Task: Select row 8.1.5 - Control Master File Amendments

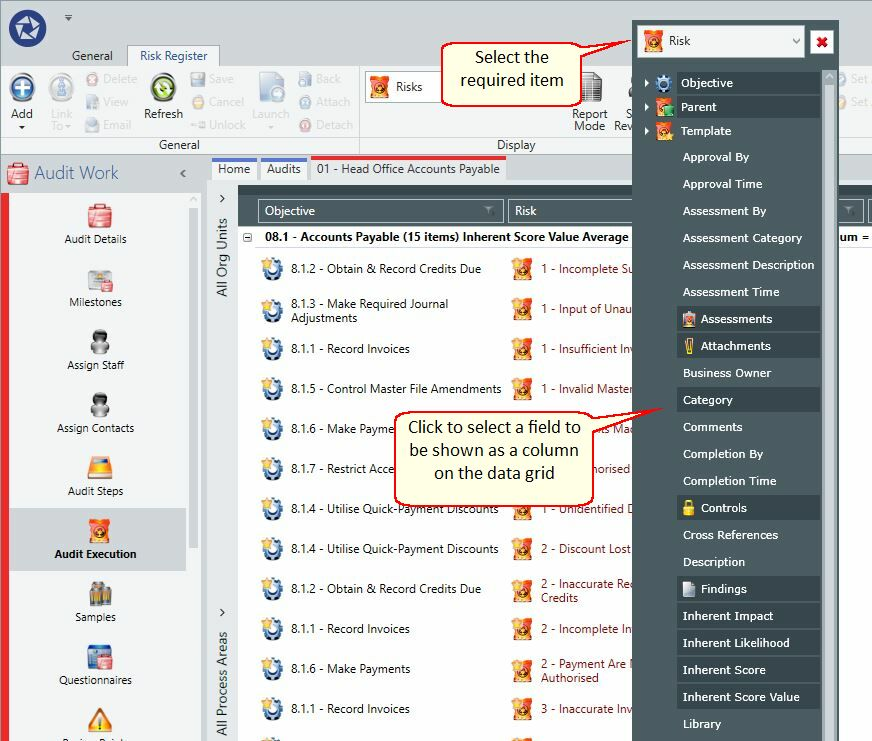Action: 395,389
